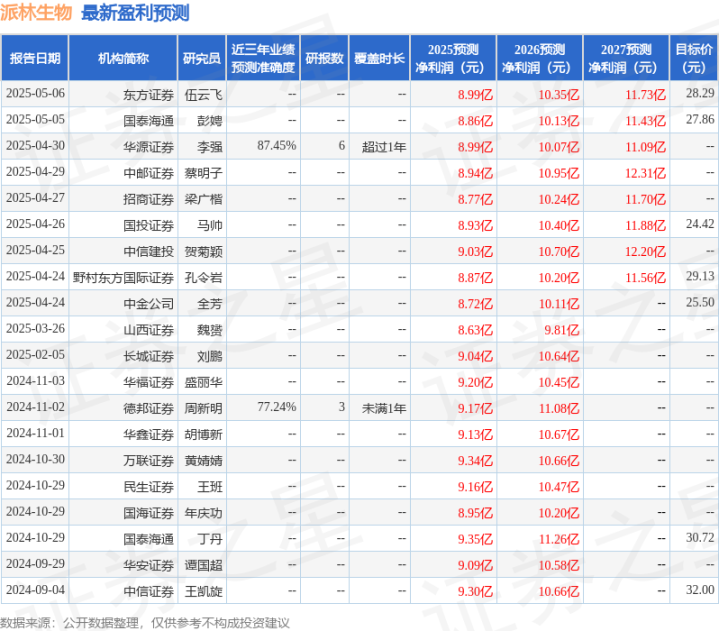
Task: Click 中信证券 in the last row
Action: point(149,592)
